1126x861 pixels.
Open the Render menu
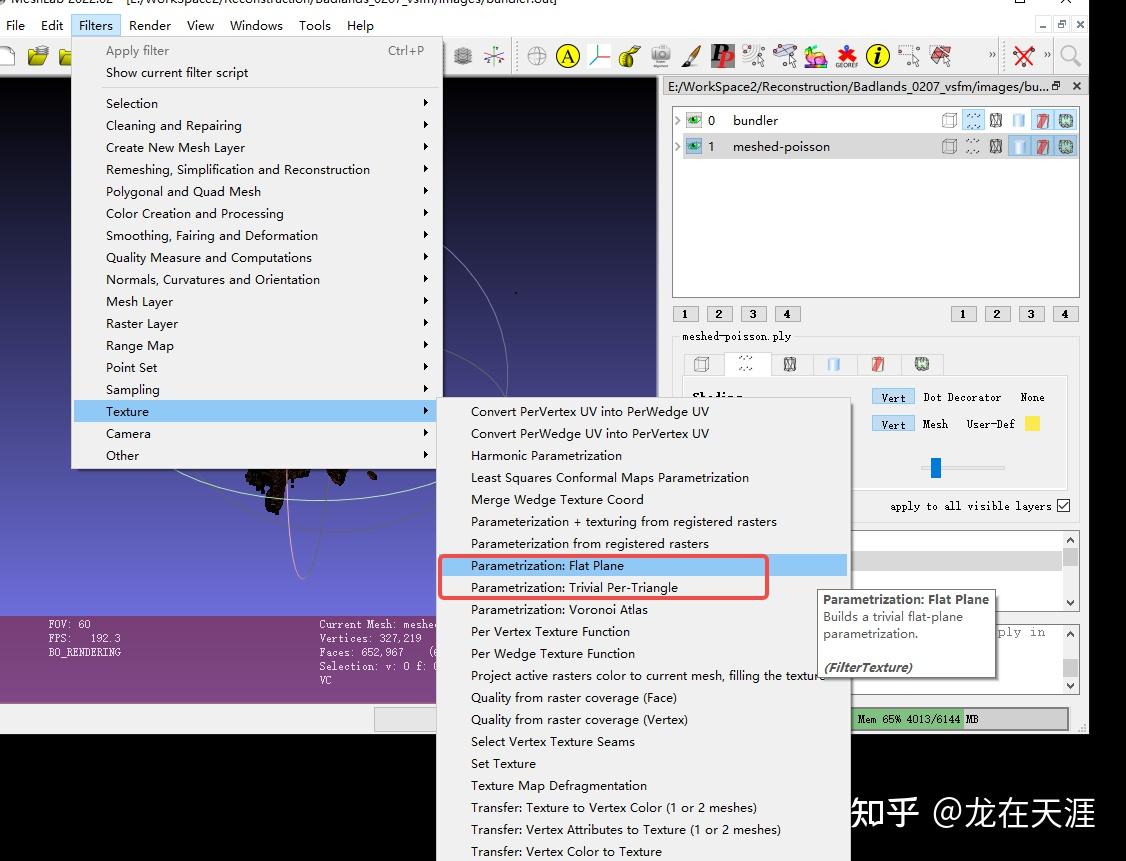149,25
